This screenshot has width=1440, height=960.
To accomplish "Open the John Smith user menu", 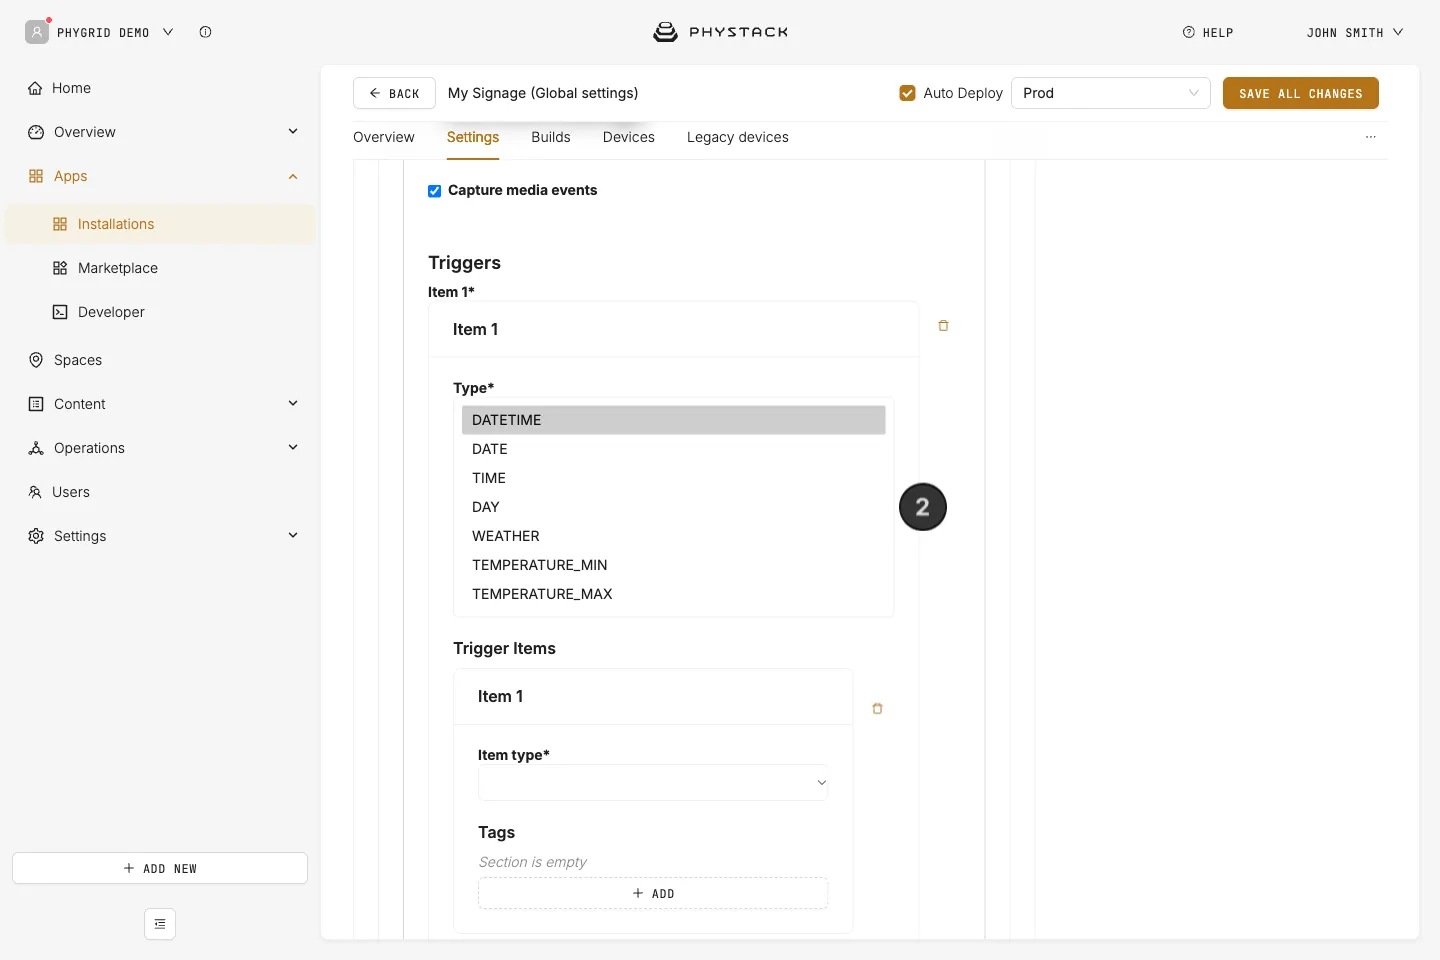I will coord(1355,32).
